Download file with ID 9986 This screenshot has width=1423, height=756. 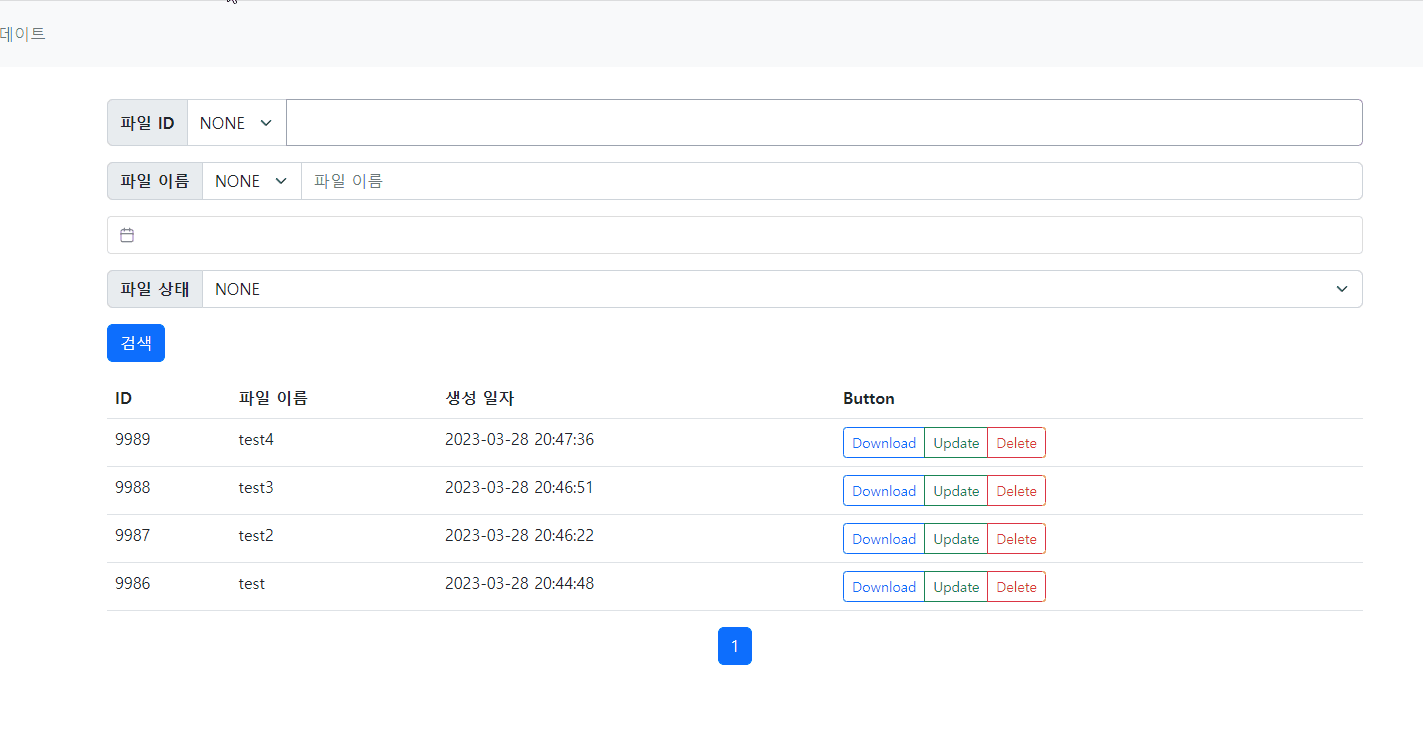(x=884, y=587)
